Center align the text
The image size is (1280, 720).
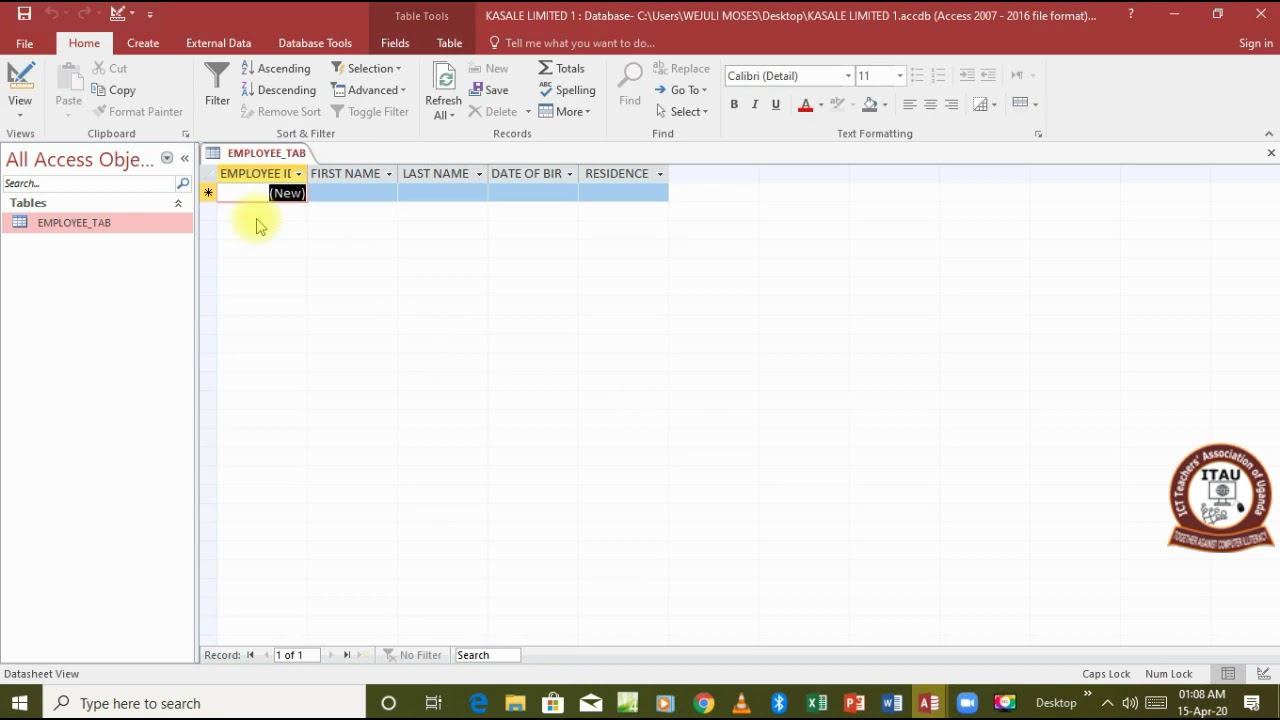[x=930, y=104]
